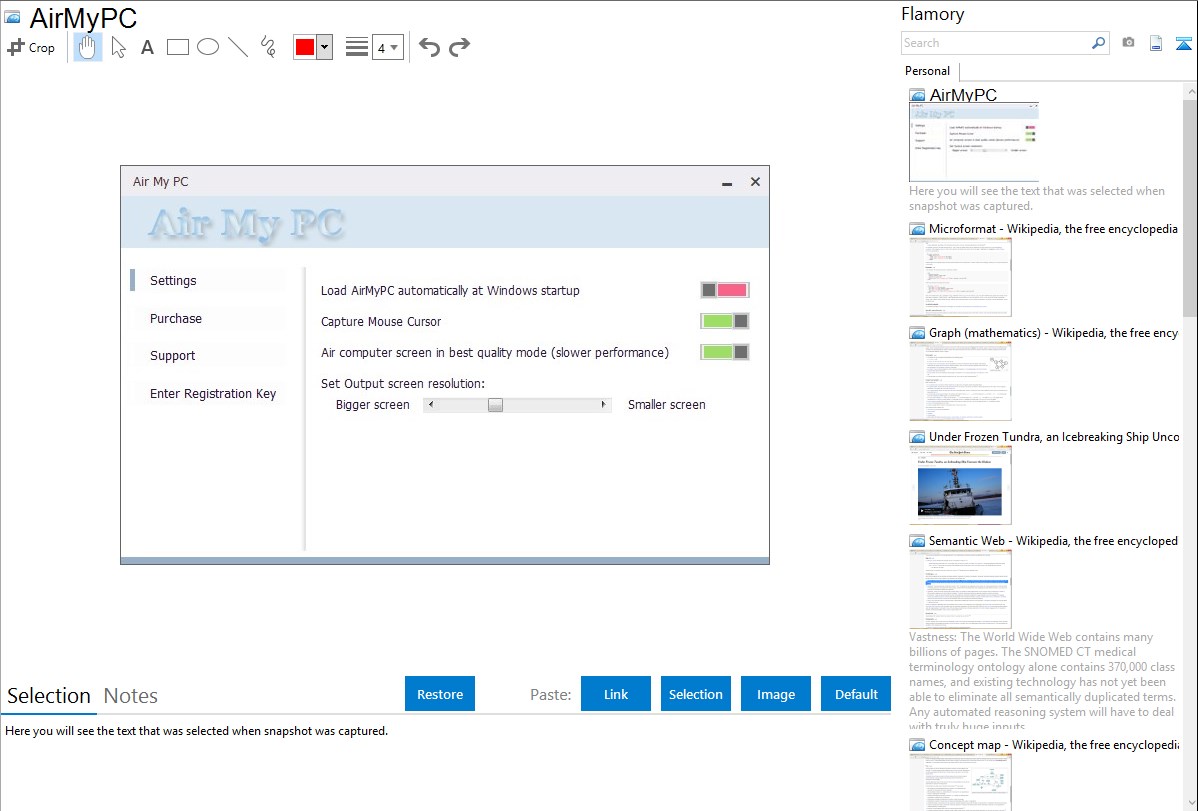This screenshot has height=811, width=1198.
Task: Select the freehand scribble tool
Action: (x=268, y=47)
